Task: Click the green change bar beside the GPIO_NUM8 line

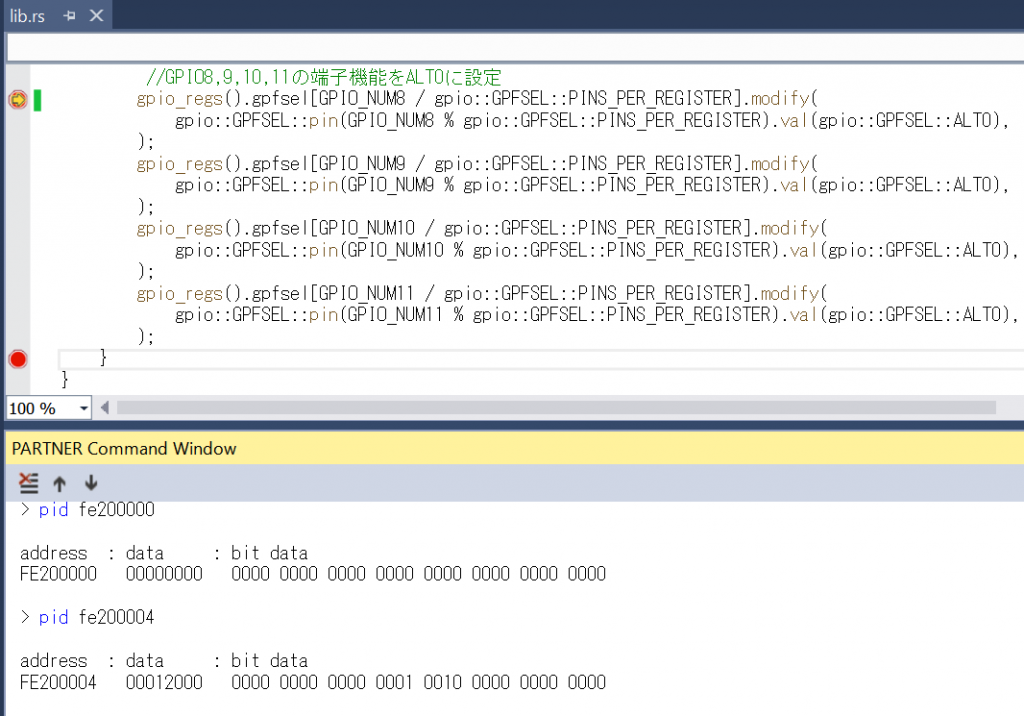Action: 35,99
